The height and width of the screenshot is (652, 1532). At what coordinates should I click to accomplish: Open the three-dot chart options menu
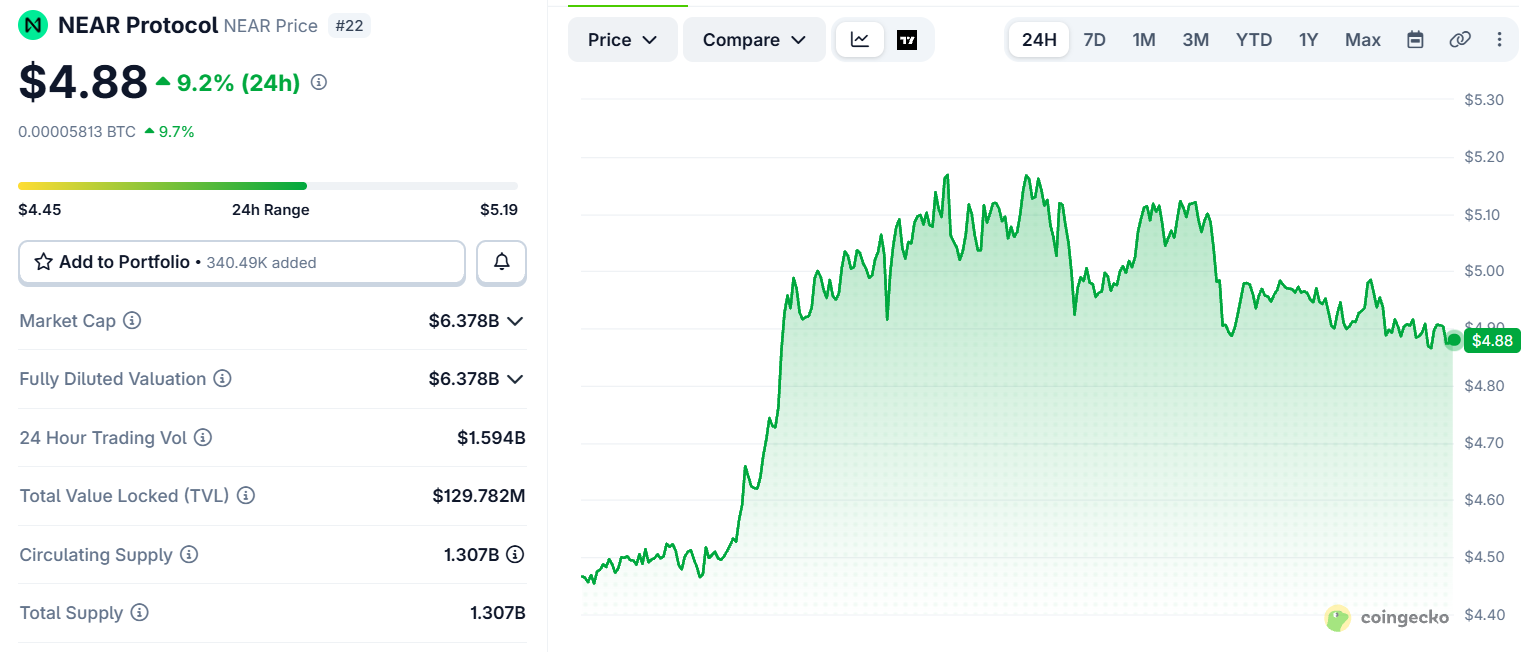[x=1499, y=40]
